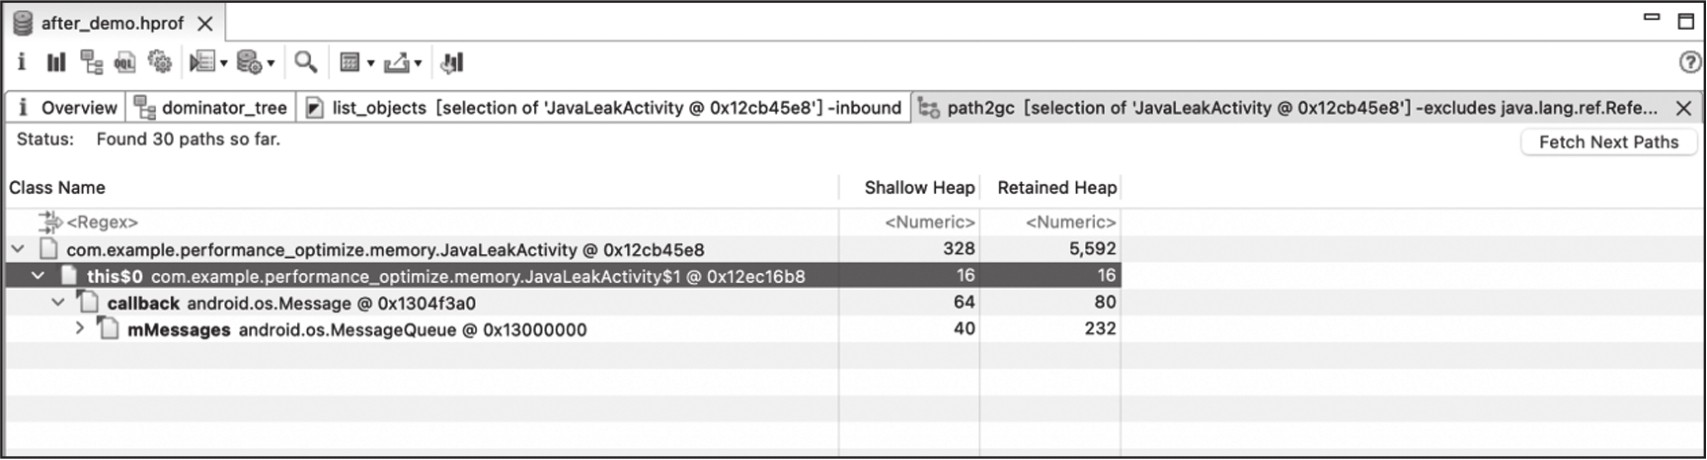Open the OQL query editor icon

point(125,63)
